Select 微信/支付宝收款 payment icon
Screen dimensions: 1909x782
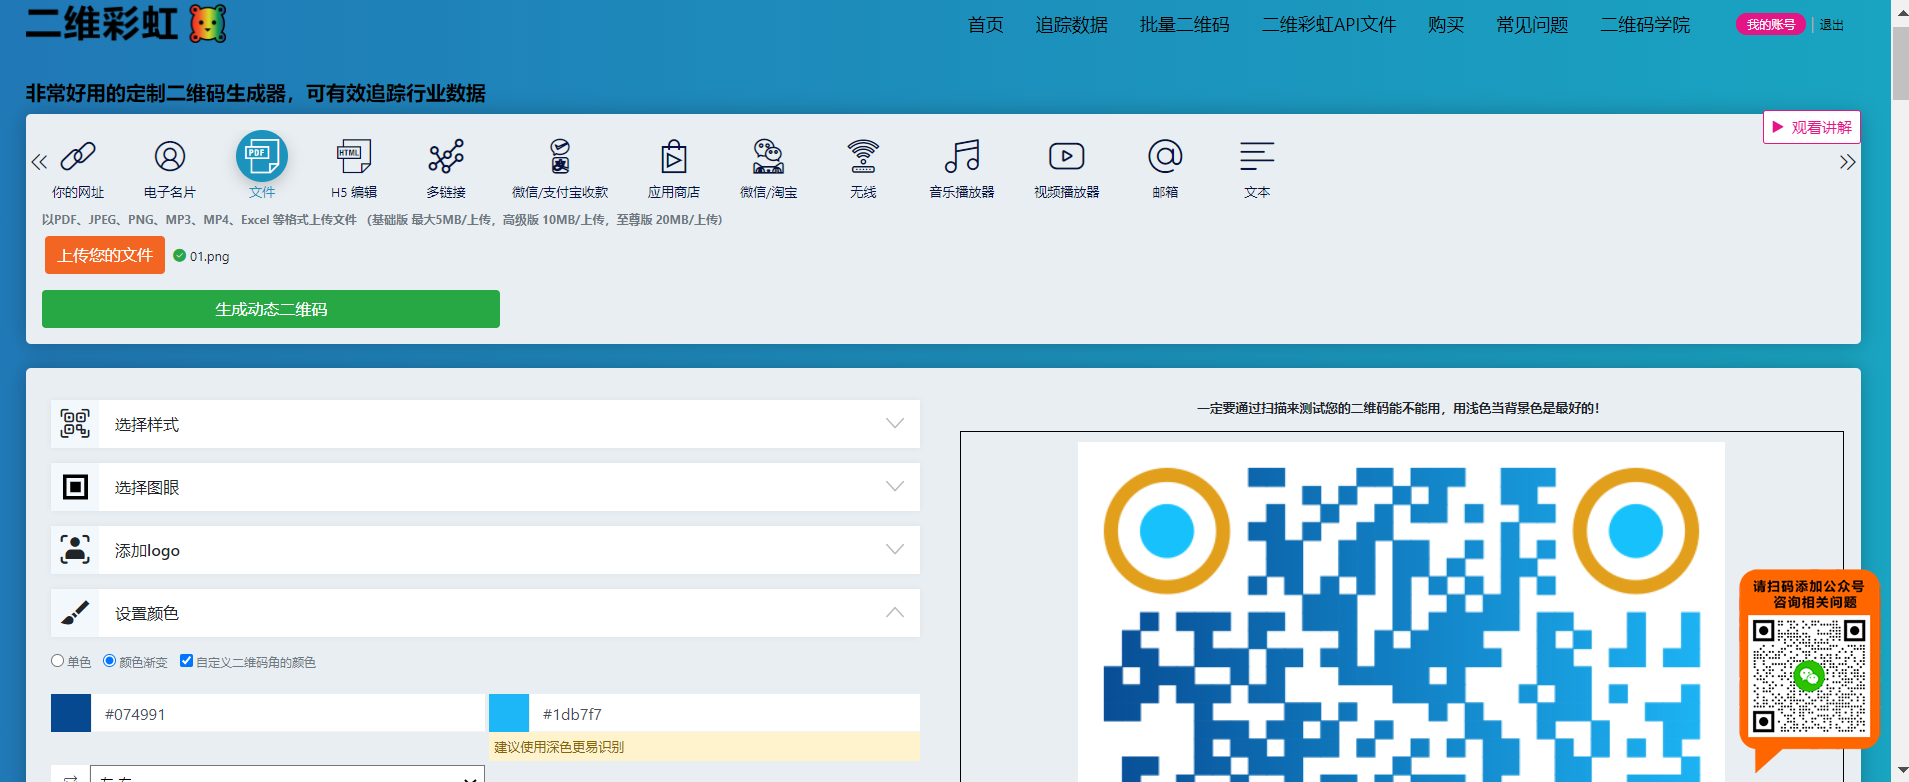[x=560, y=156]
